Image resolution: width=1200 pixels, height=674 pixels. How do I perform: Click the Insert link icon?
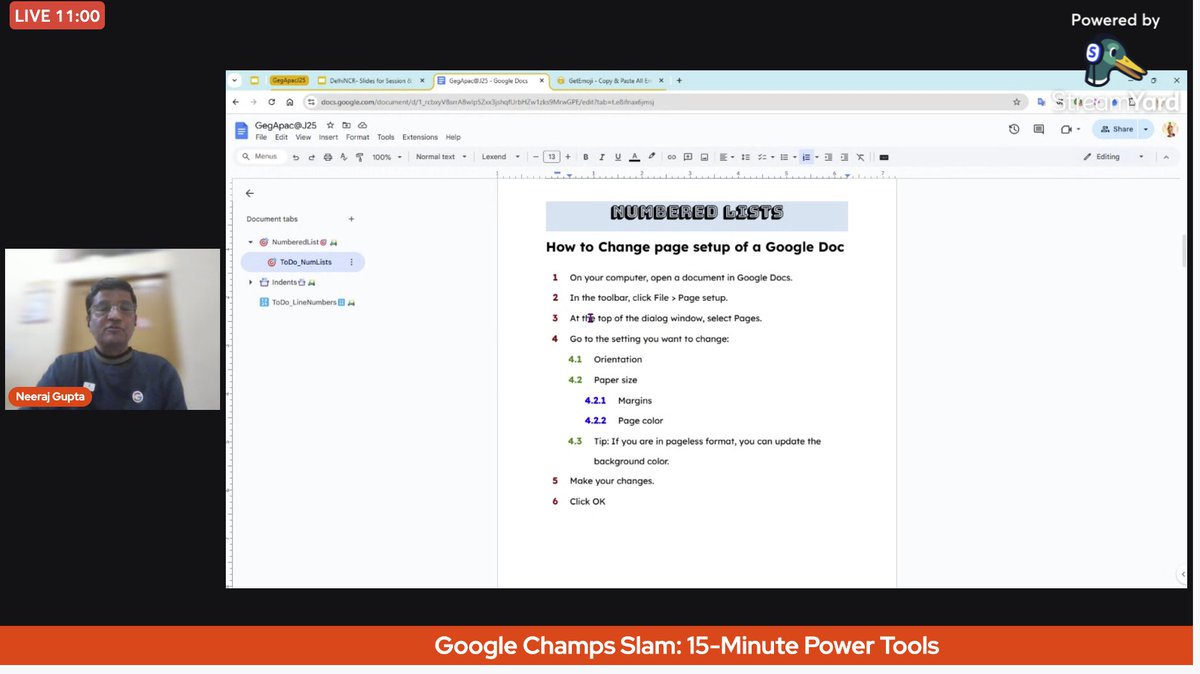coord(672,157)
